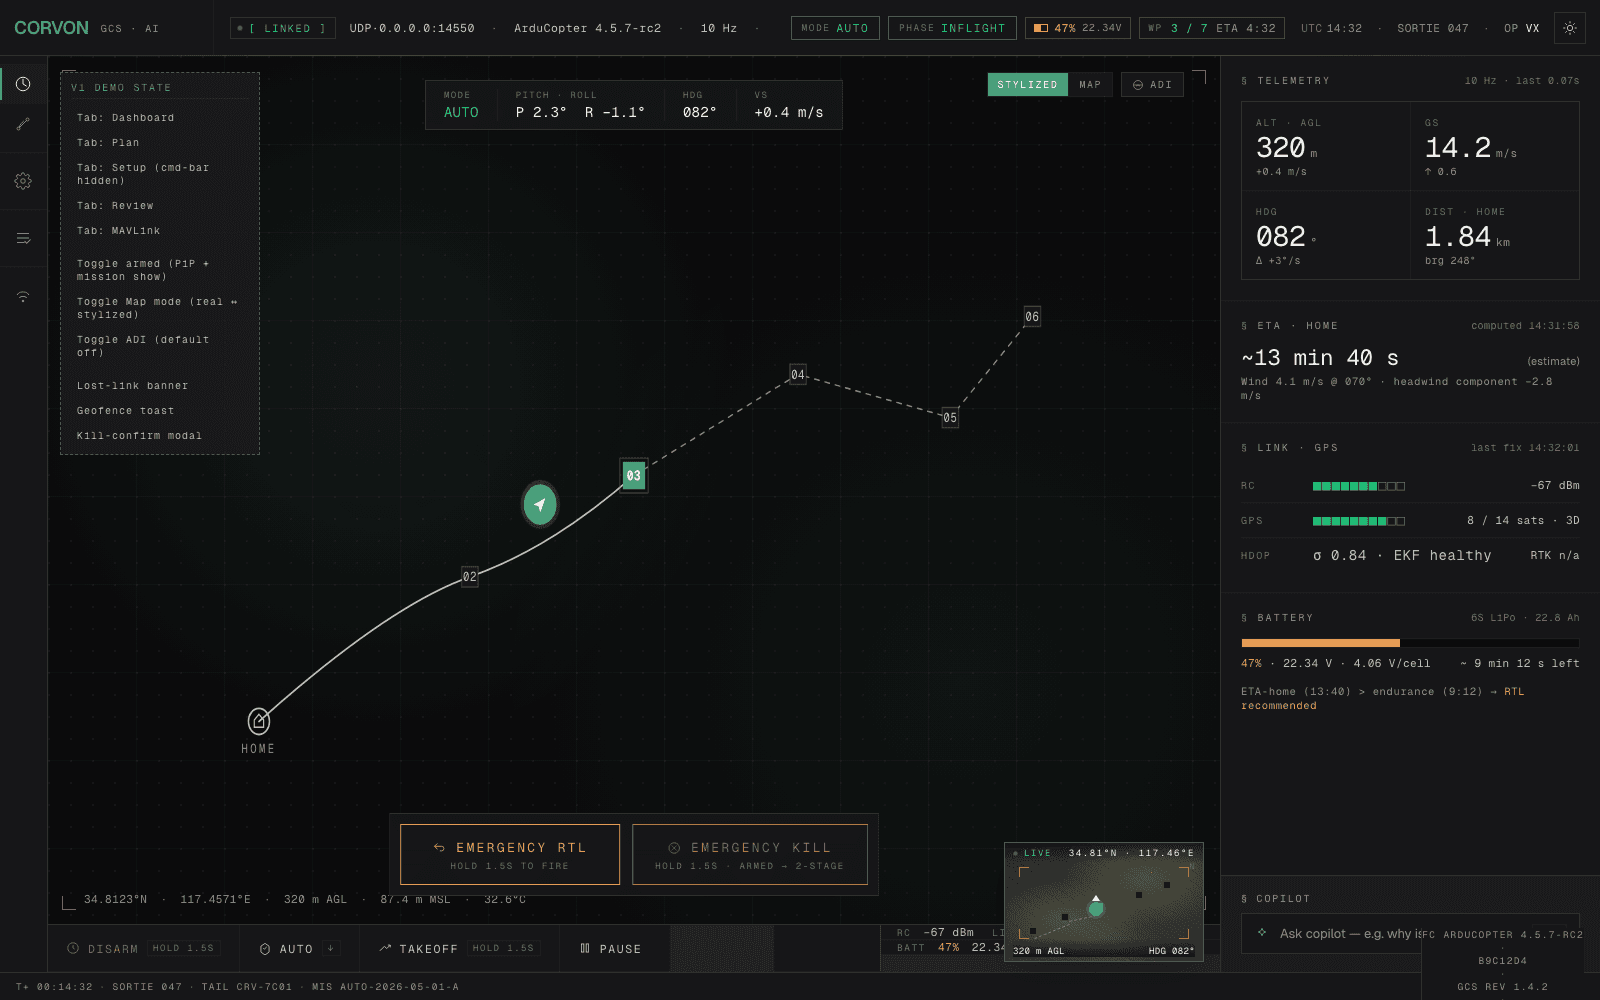The height and width of the screenshot is (1000, 1600).
Task: Select active waypoint 03 on the route
Action: [x=634, y=476]
